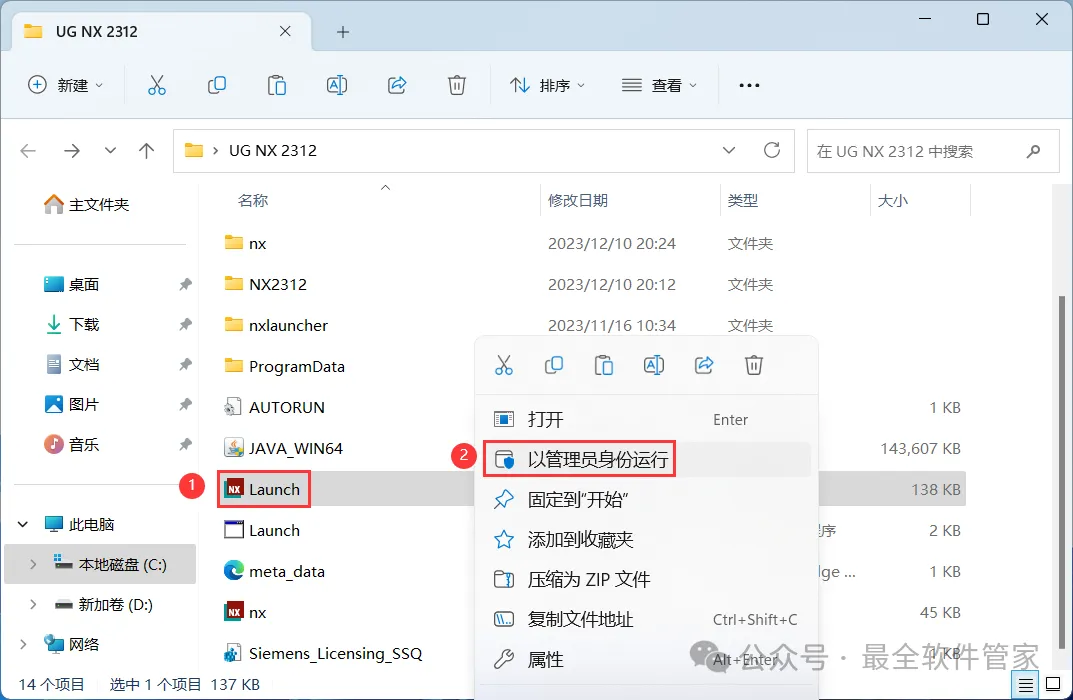Select the JAVA_WIN64 installer file
The height and width of the screenshot is (700, 1073).
[x=283, y=448]
